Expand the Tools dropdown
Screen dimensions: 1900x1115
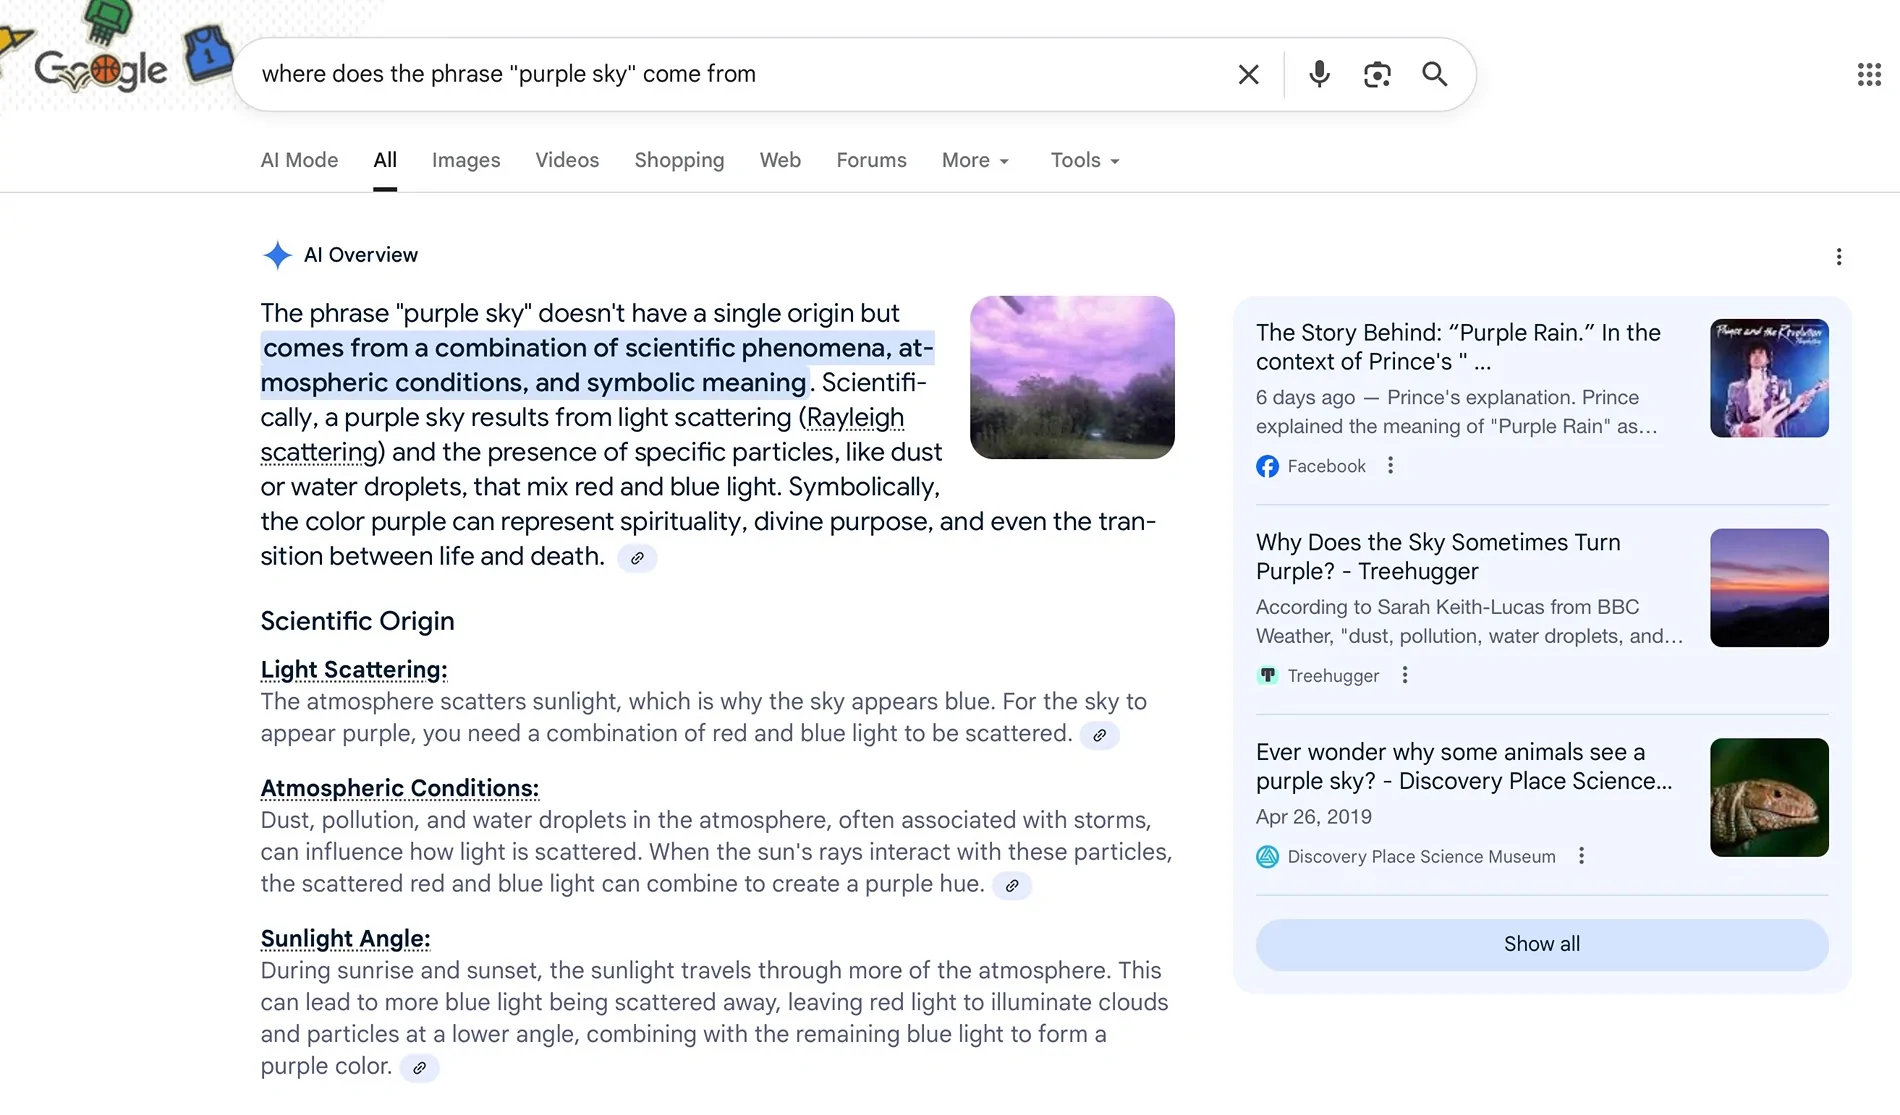[x=1085, y=160]
